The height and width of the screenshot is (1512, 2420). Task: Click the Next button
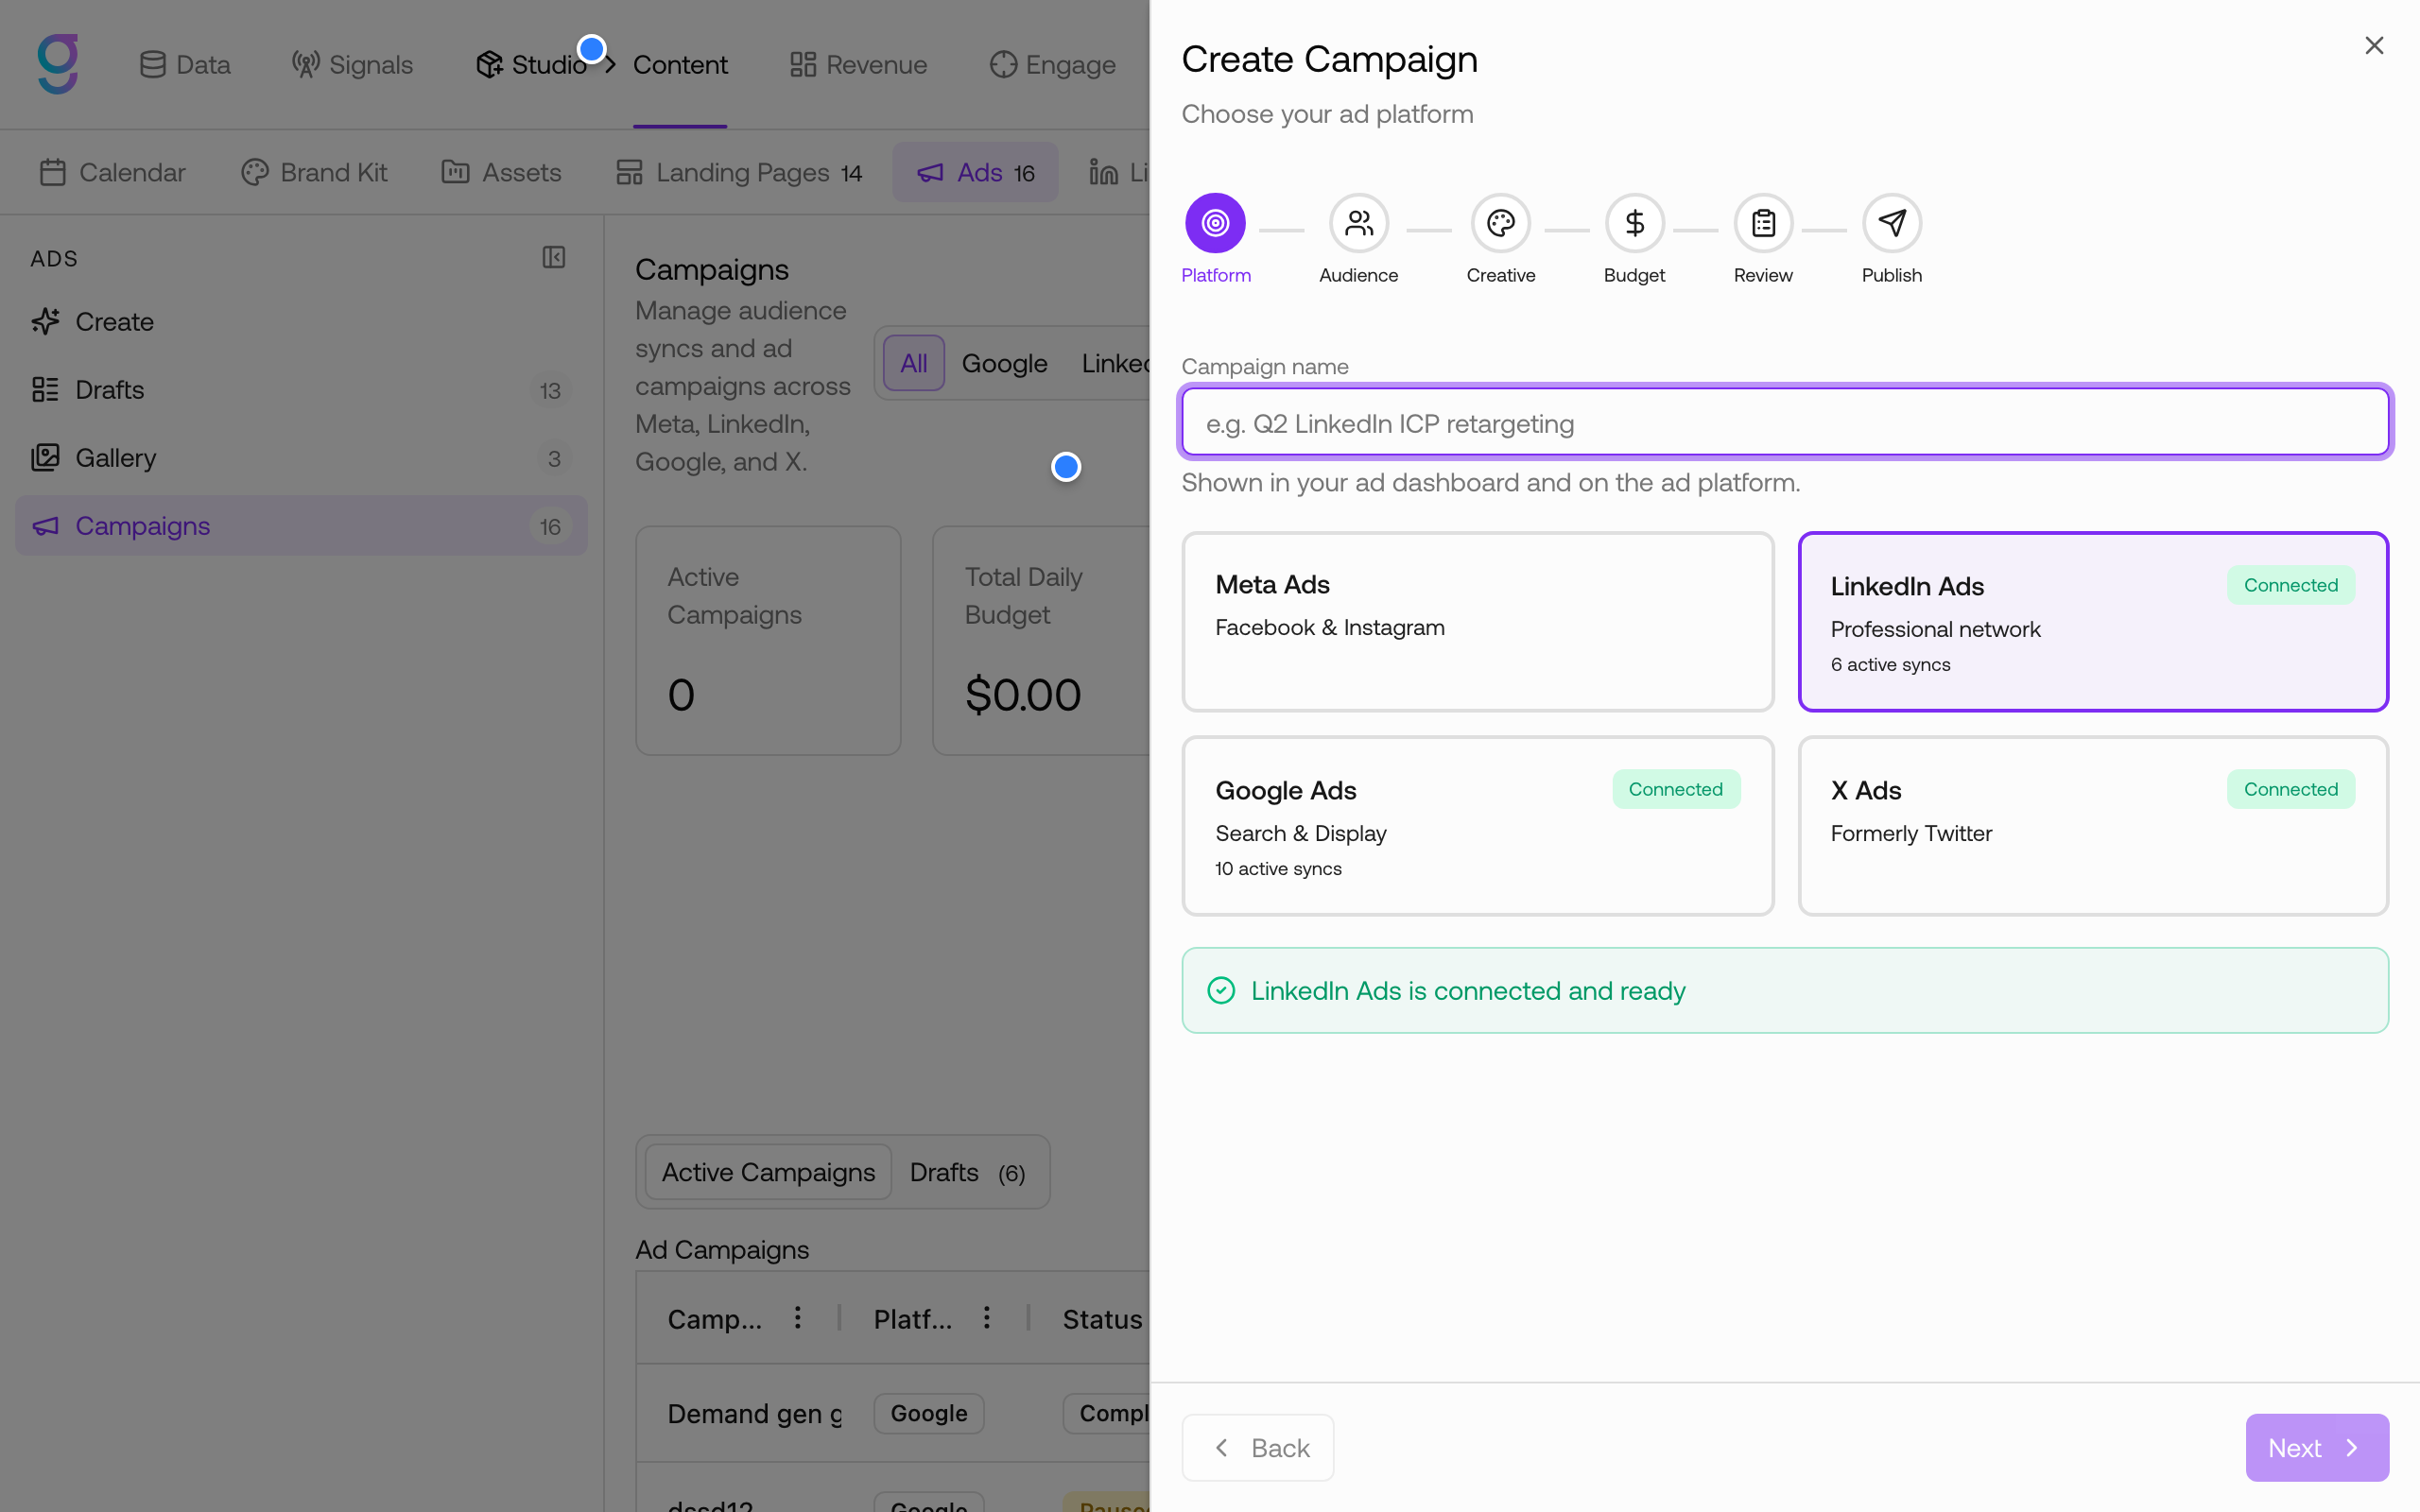(x=2317, y=1447)
